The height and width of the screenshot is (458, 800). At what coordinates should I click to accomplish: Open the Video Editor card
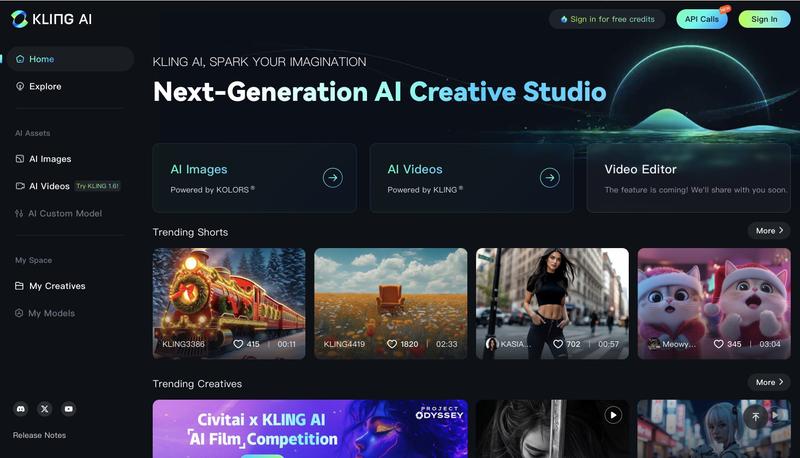688,178
